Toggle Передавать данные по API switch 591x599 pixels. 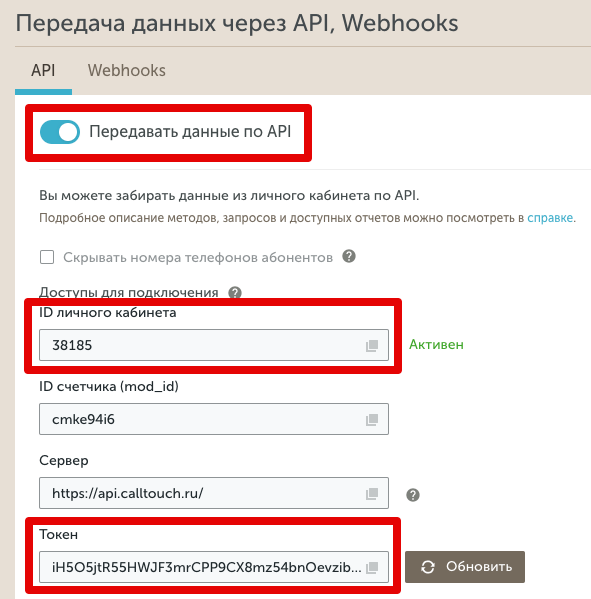[x=60, y=132]
